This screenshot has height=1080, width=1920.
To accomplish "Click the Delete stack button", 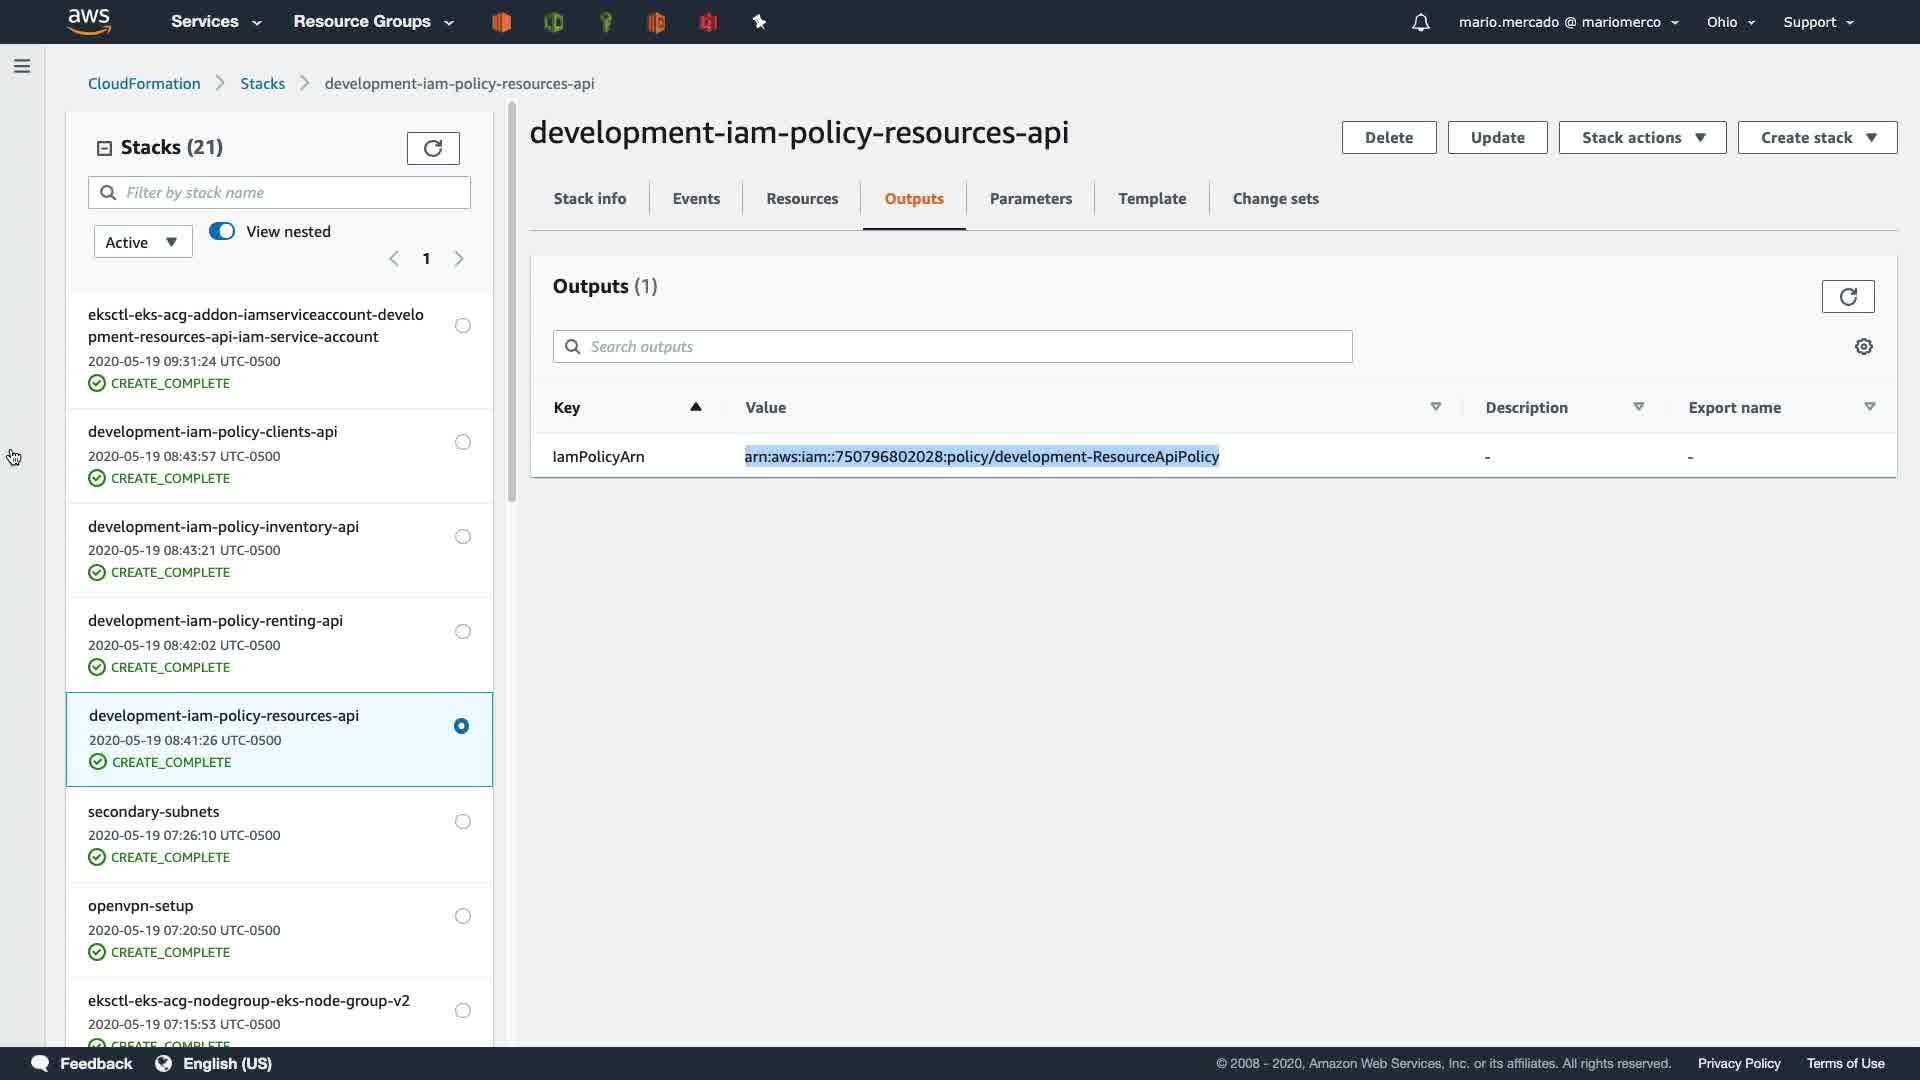I will pos(1388,137).
